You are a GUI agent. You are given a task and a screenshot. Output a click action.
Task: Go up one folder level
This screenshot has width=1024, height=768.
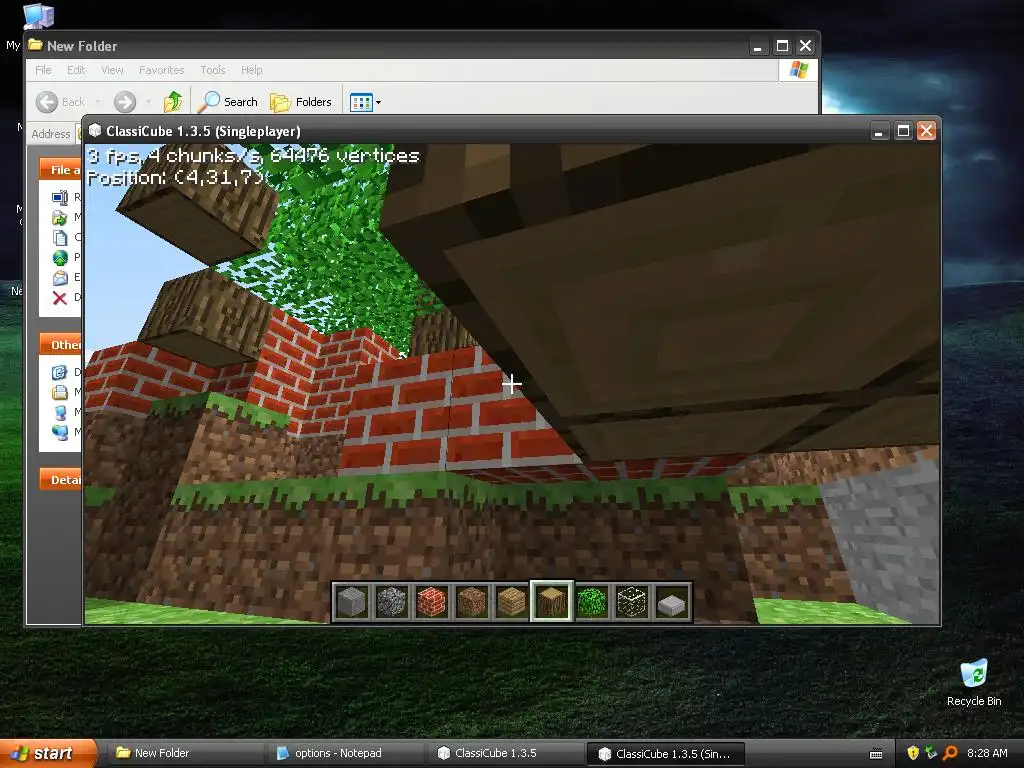pyautogui.click(x=173, y=102)
